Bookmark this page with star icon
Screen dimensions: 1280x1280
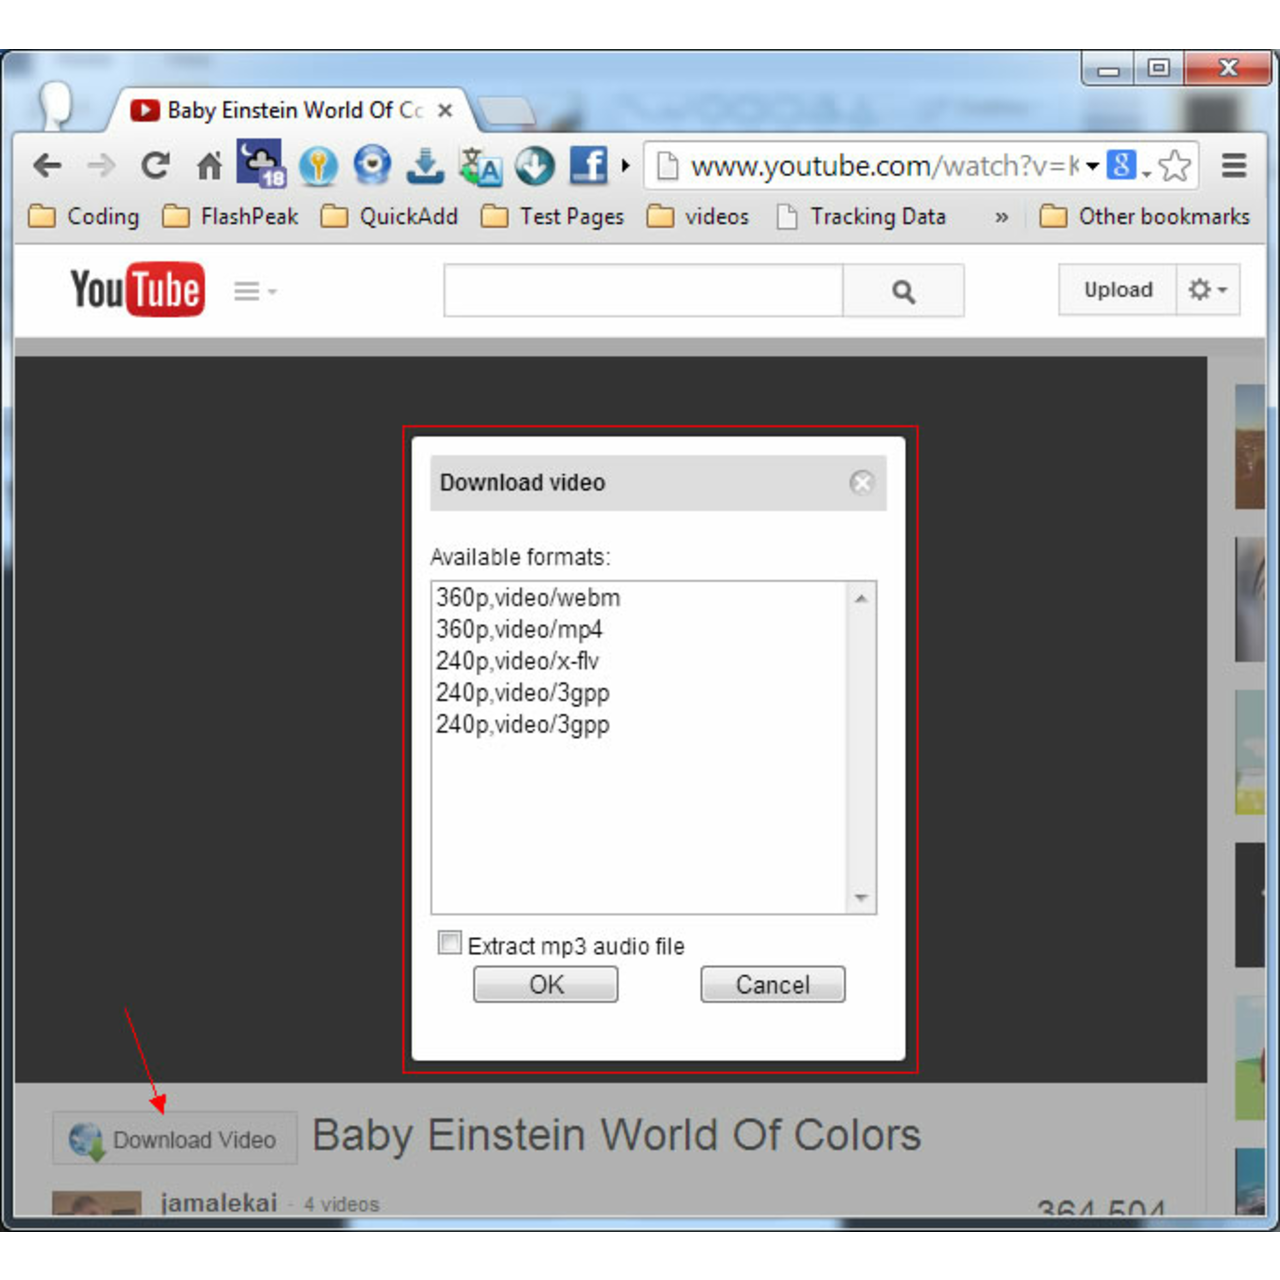click(1175, 166)
